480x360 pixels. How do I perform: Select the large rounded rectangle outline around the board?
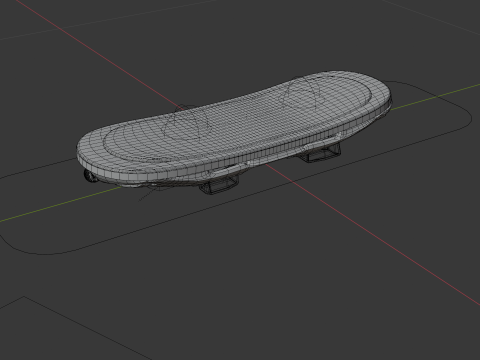point(236,168)
